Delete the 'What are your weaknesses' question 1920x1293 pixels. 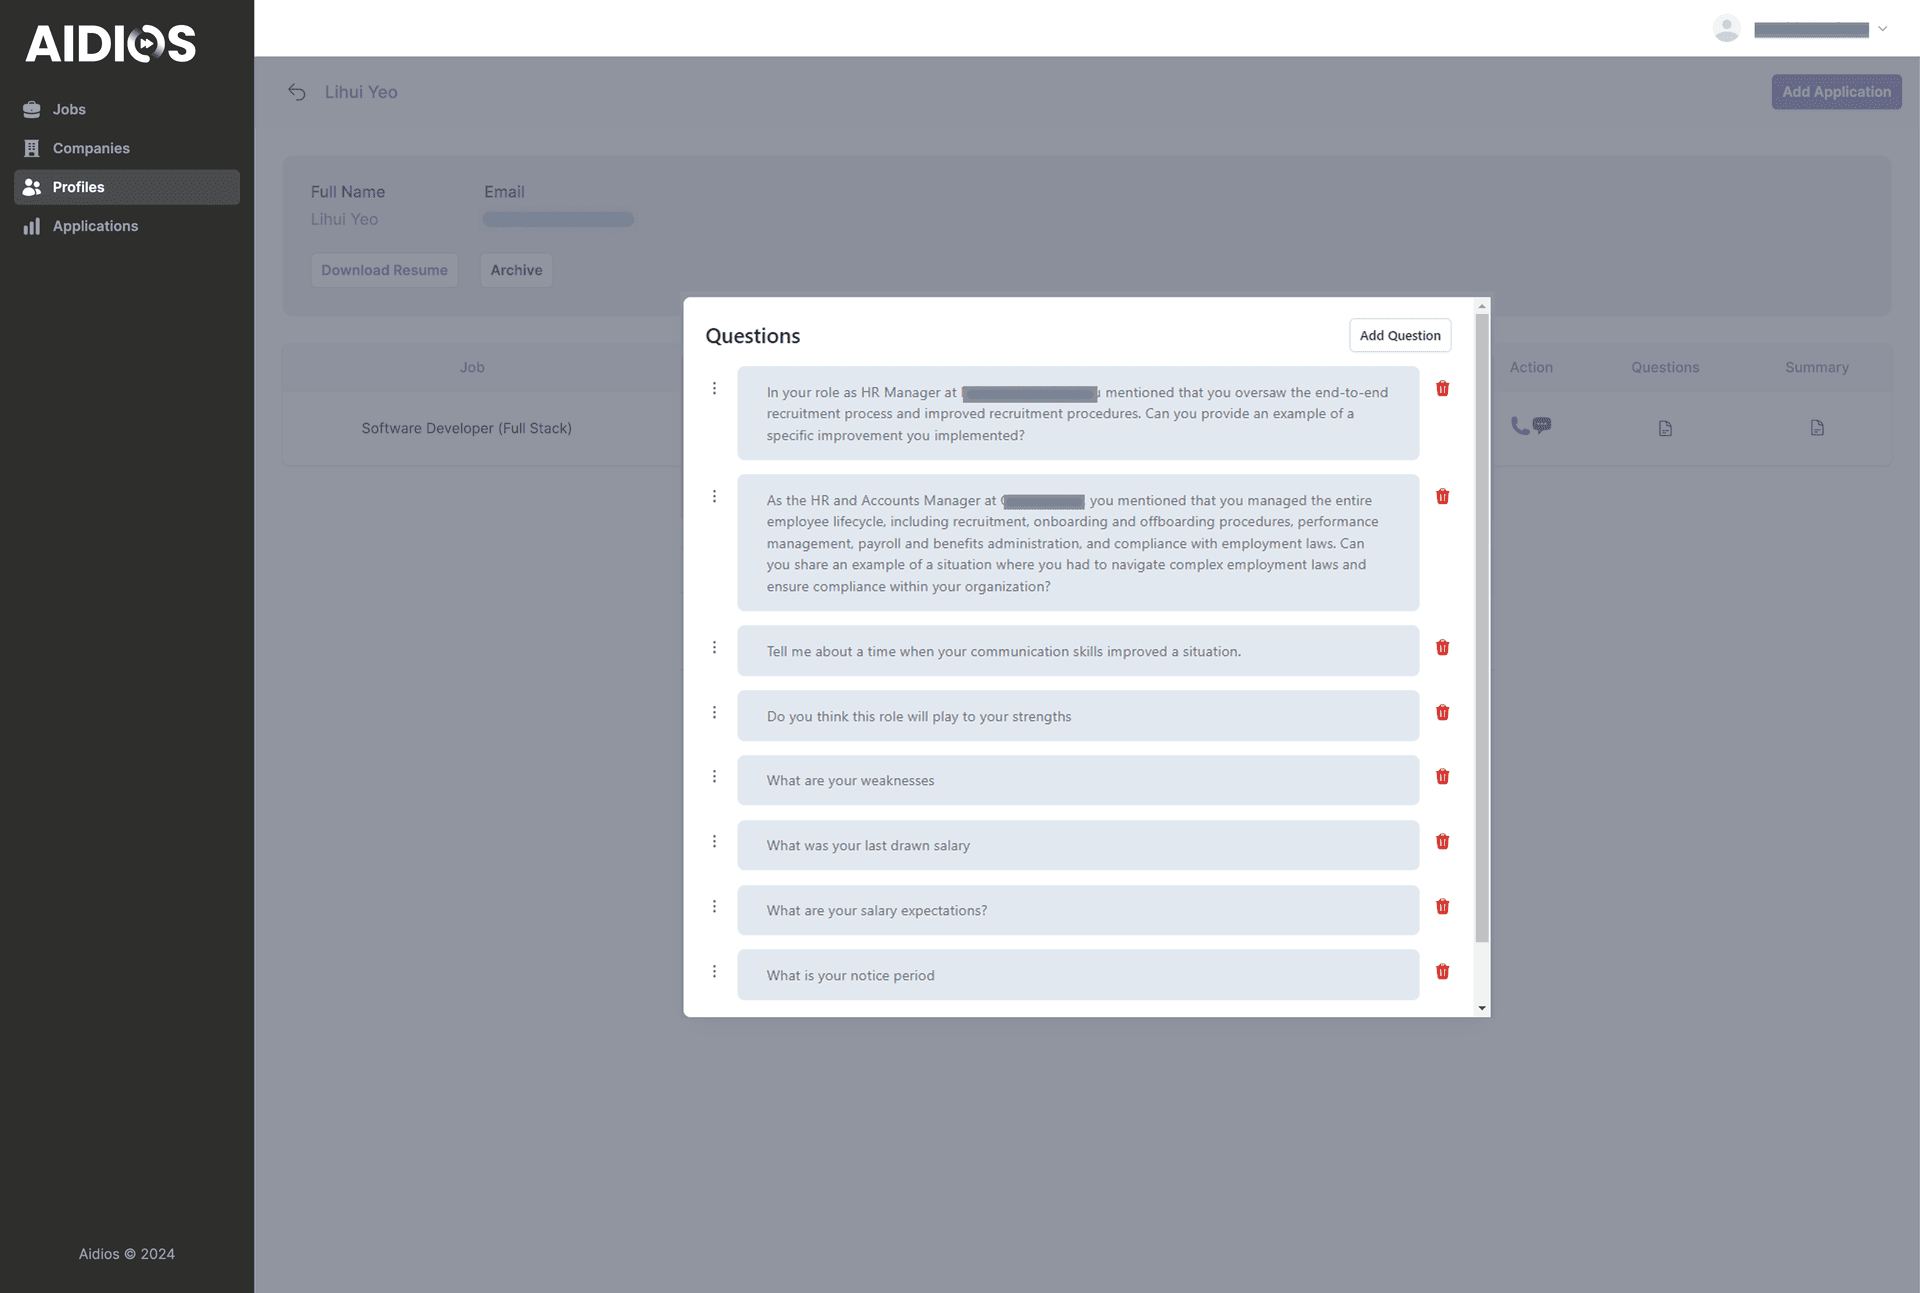(x=1442, y=777)
